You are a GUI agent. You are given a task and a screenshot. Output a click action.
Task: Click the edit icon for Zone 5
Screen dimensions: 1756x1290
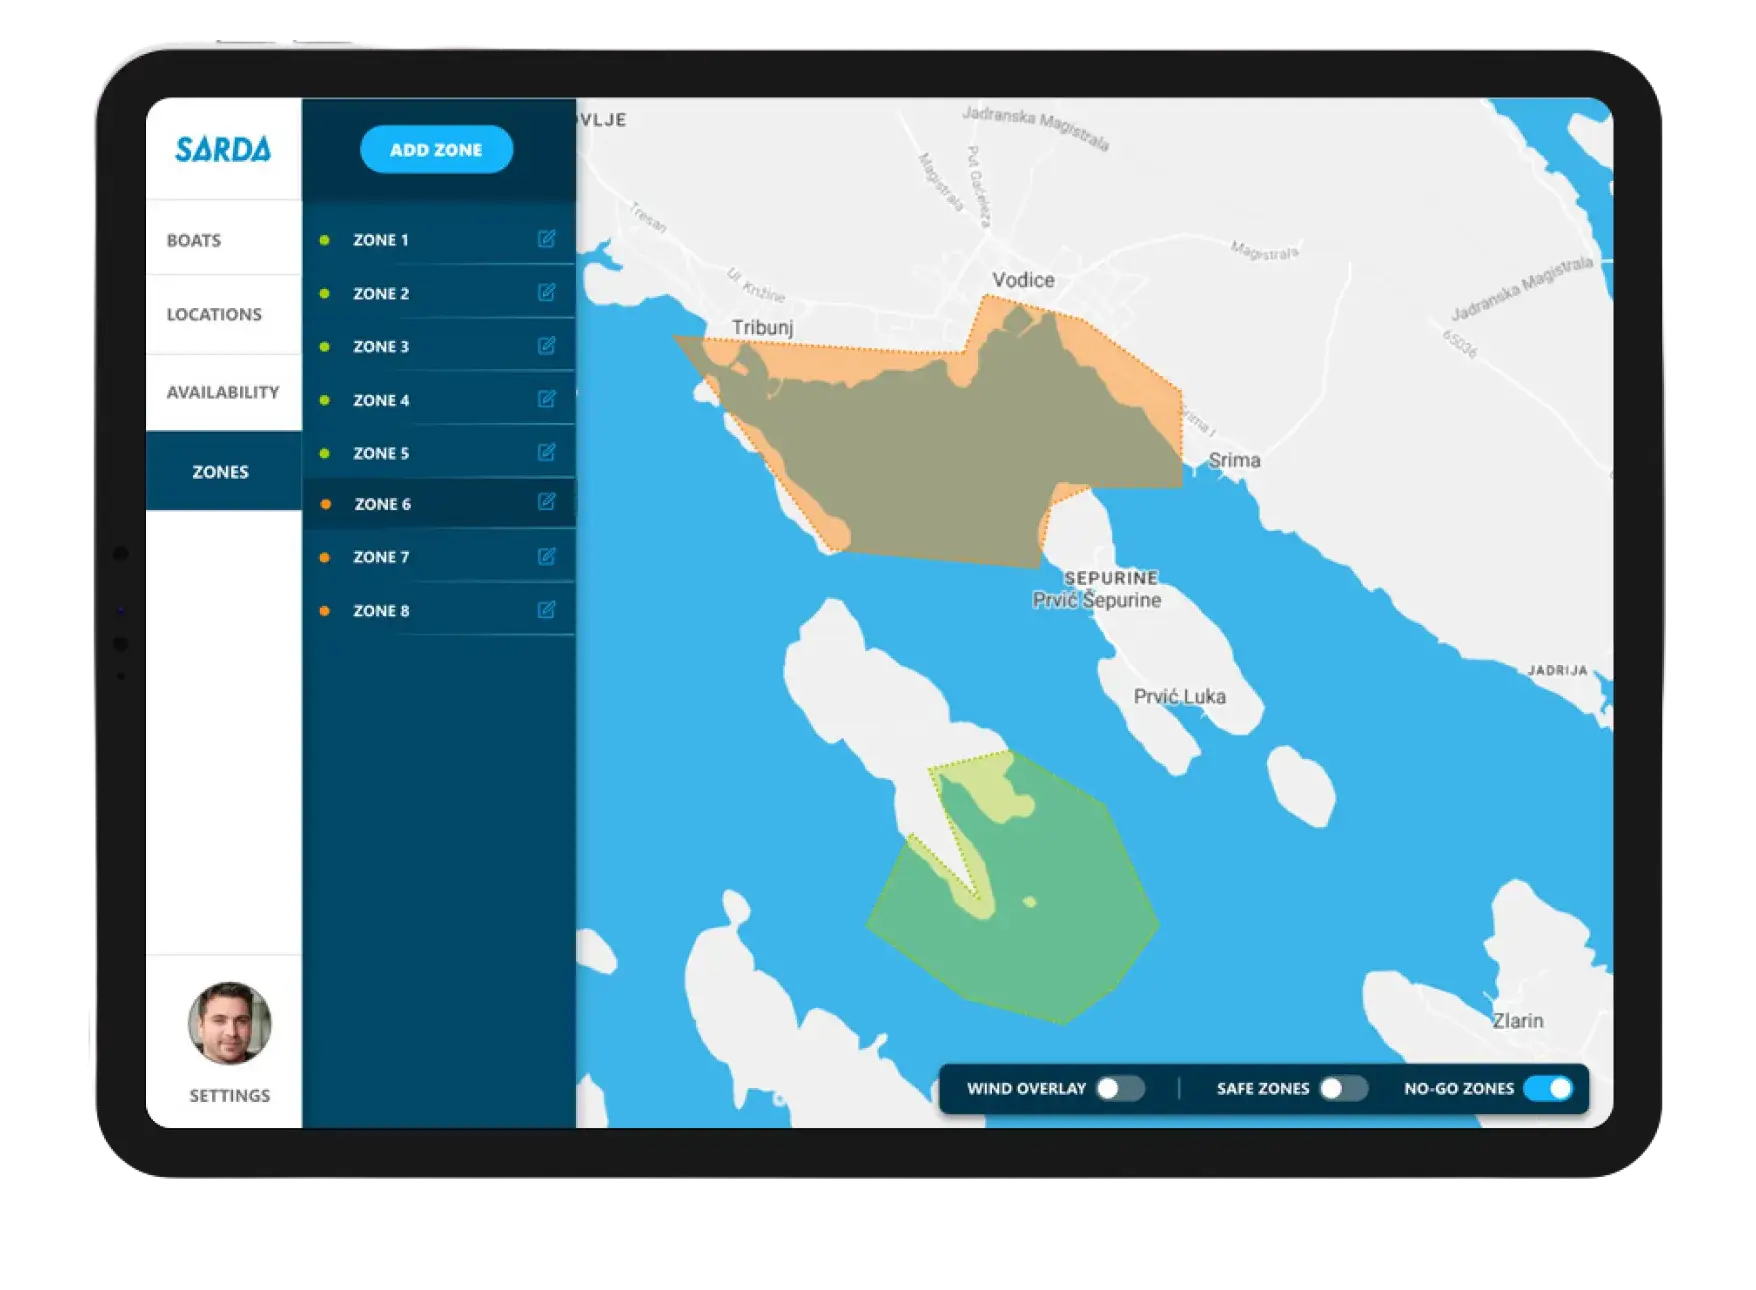[545, 452]
